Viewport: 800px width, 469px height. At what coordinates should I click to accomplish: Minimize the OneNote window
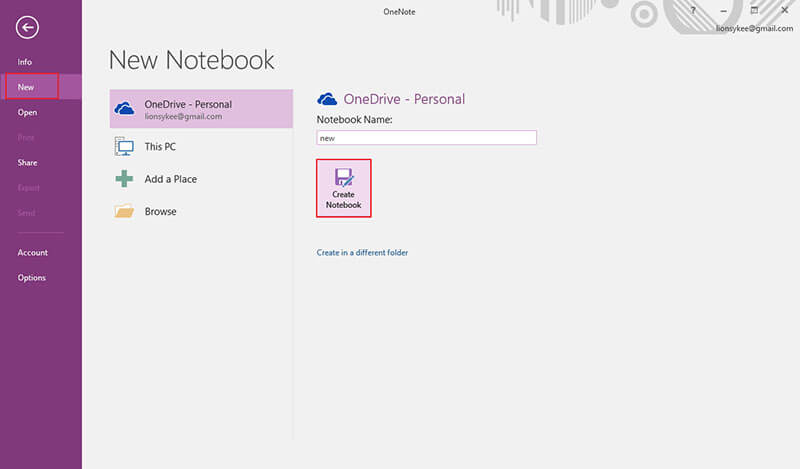coord(724,9)
